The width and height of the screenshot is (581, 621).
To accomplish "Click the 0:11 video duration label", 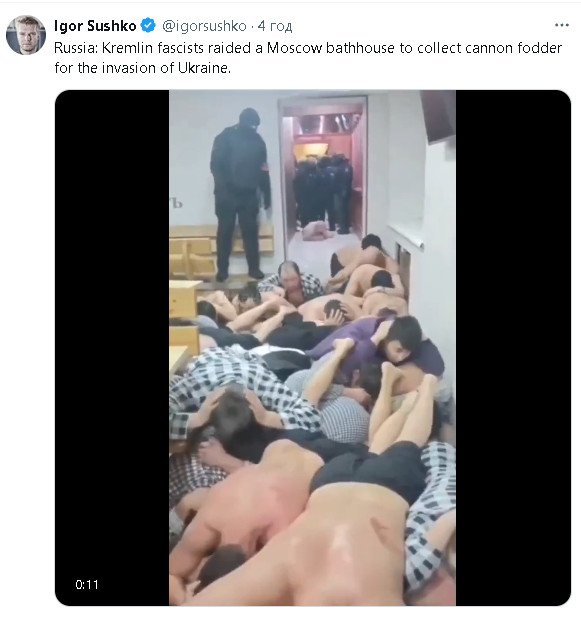I will click(x=87, y=585).
